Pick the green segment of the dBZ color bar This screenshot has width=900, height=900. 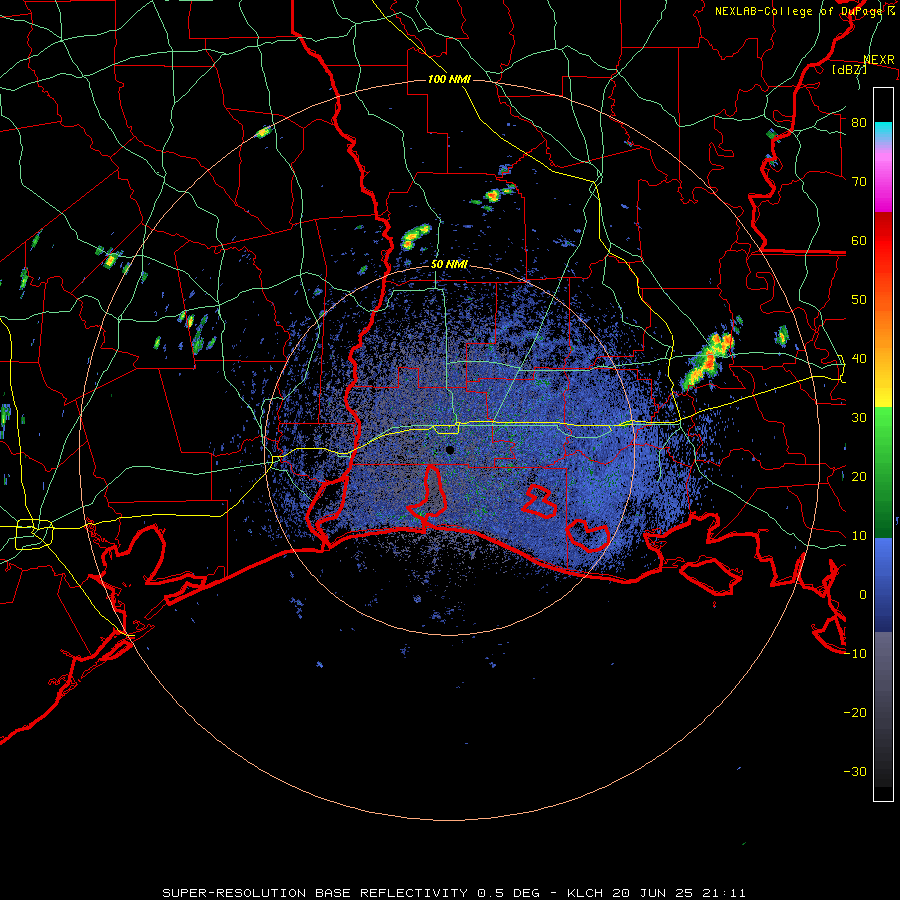883,472
